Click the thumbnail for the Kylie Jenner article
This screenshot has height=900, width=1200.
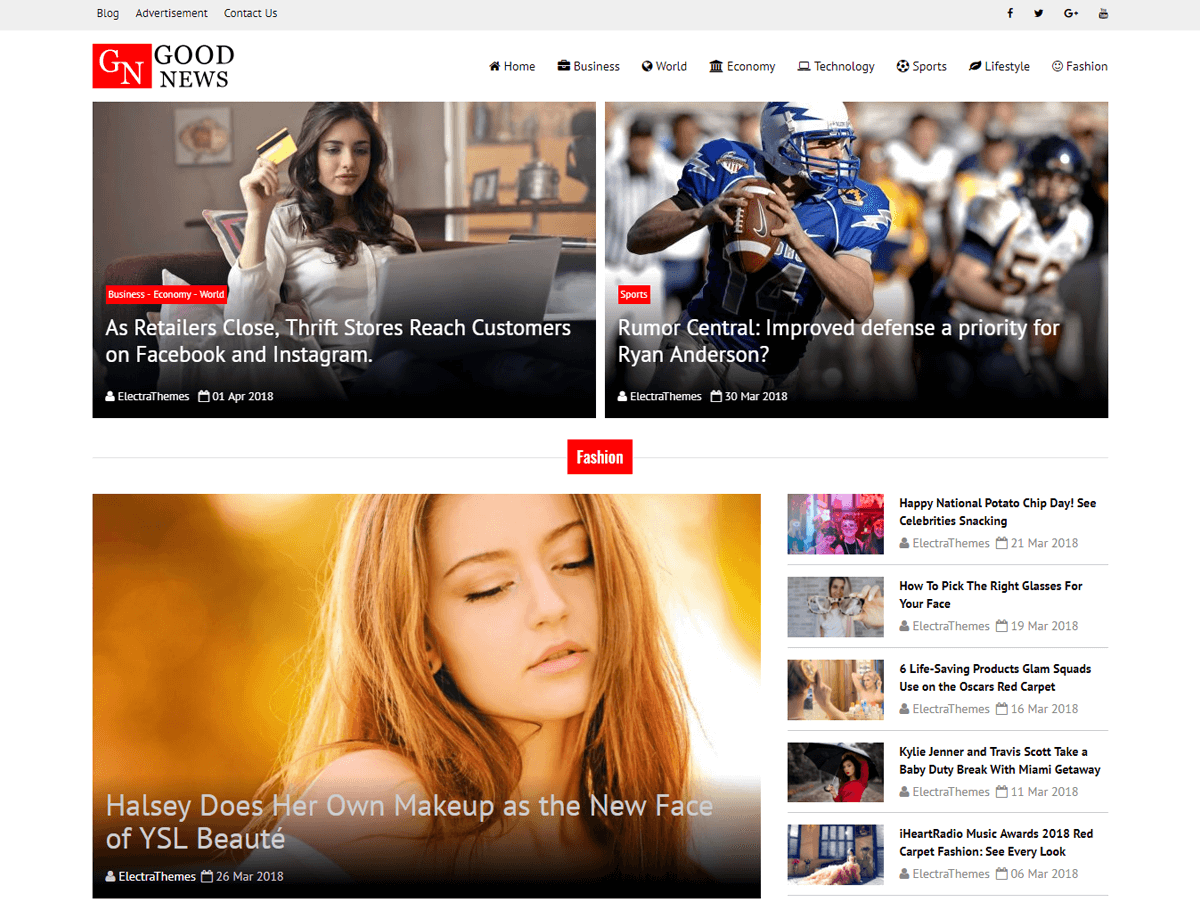[835, 772]
